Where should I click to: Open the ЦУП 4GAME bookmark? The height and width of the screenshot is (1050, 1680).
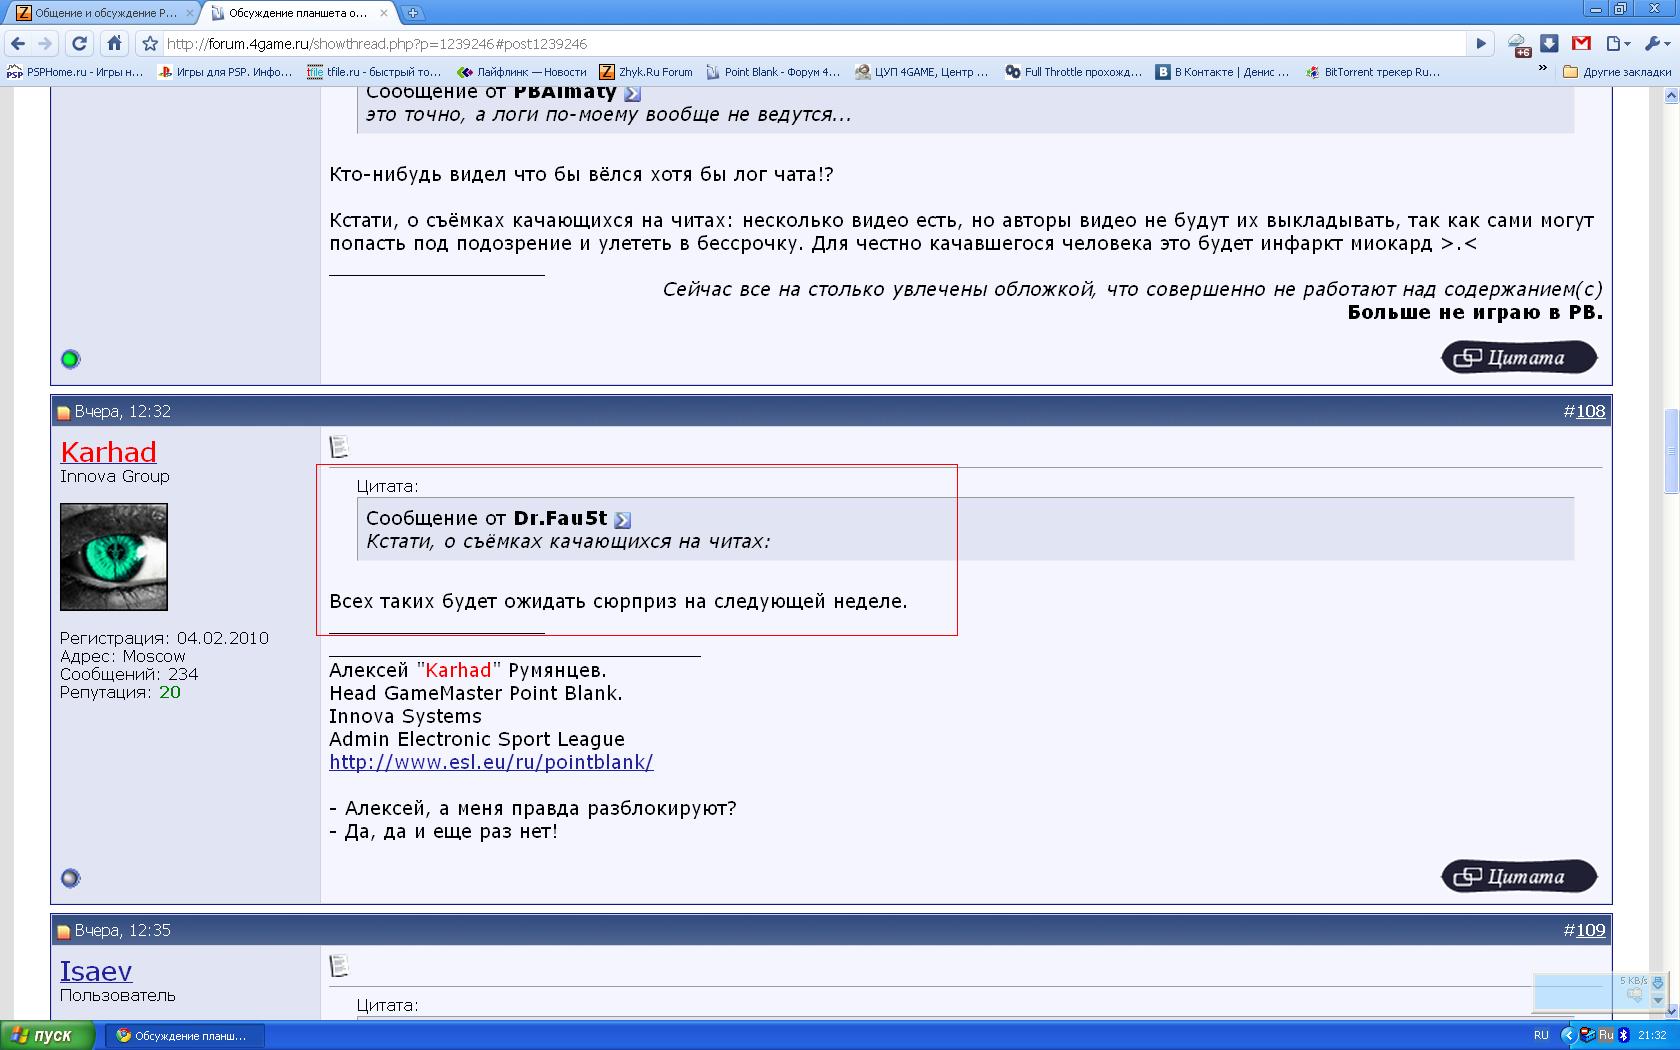coord(922,72)
